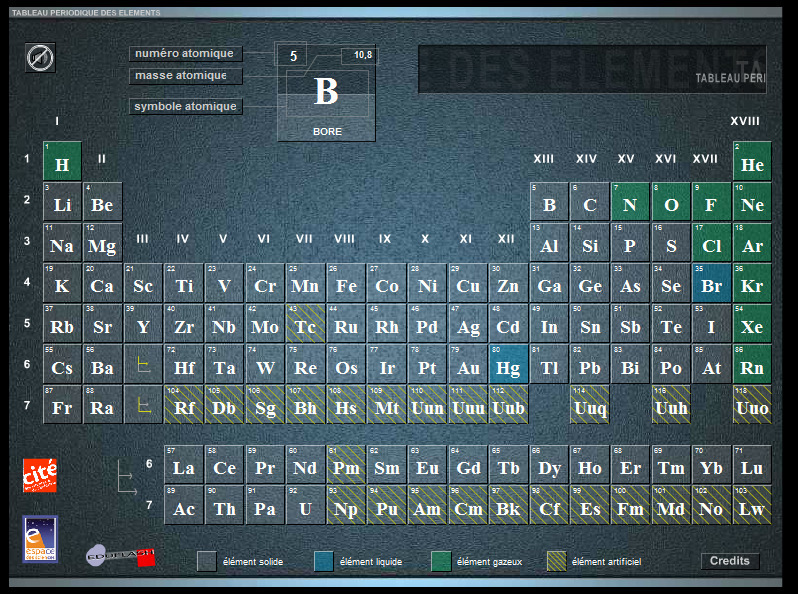Open the Credits button

point(729,561)
